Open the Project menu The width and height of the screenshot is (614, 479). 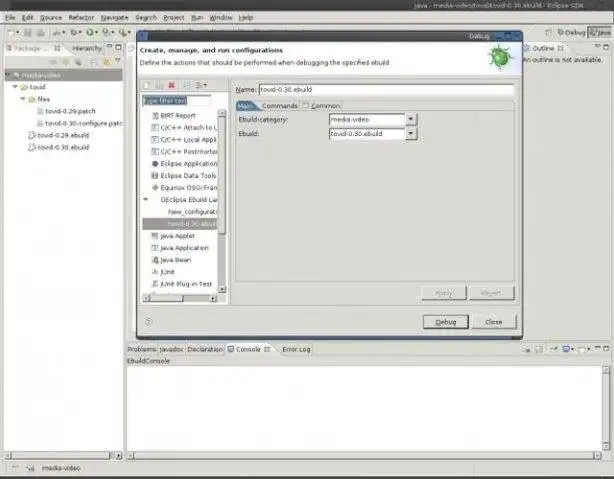173,18
